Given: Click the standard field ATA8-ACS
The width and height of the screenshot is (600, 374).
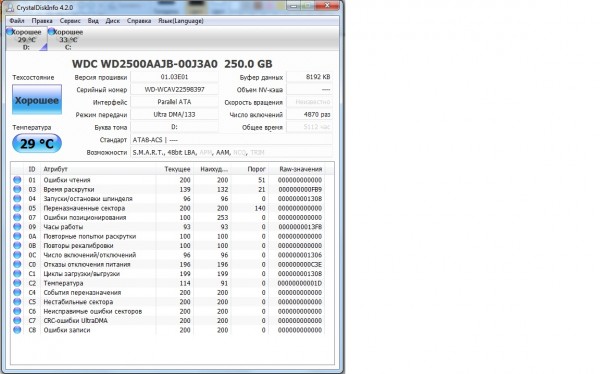Looking at the screenshot, I should (232, 140).
